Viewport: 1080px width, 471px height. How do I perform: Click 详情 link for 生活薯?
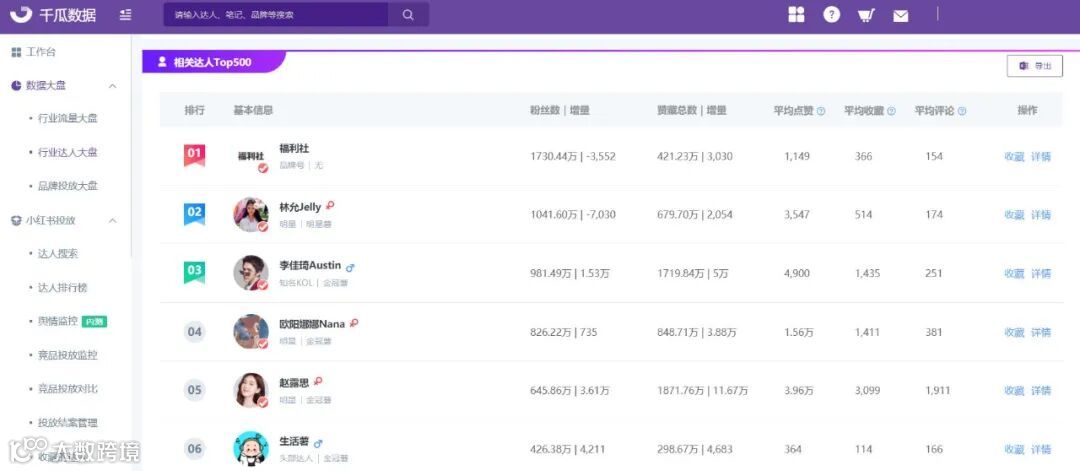coord(1041,449)
